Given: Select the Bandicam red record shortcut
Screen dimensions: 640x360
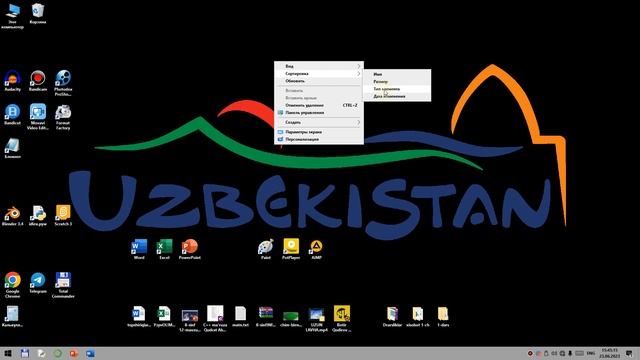Looking at the screenshot, I should [x=38, y=80].
